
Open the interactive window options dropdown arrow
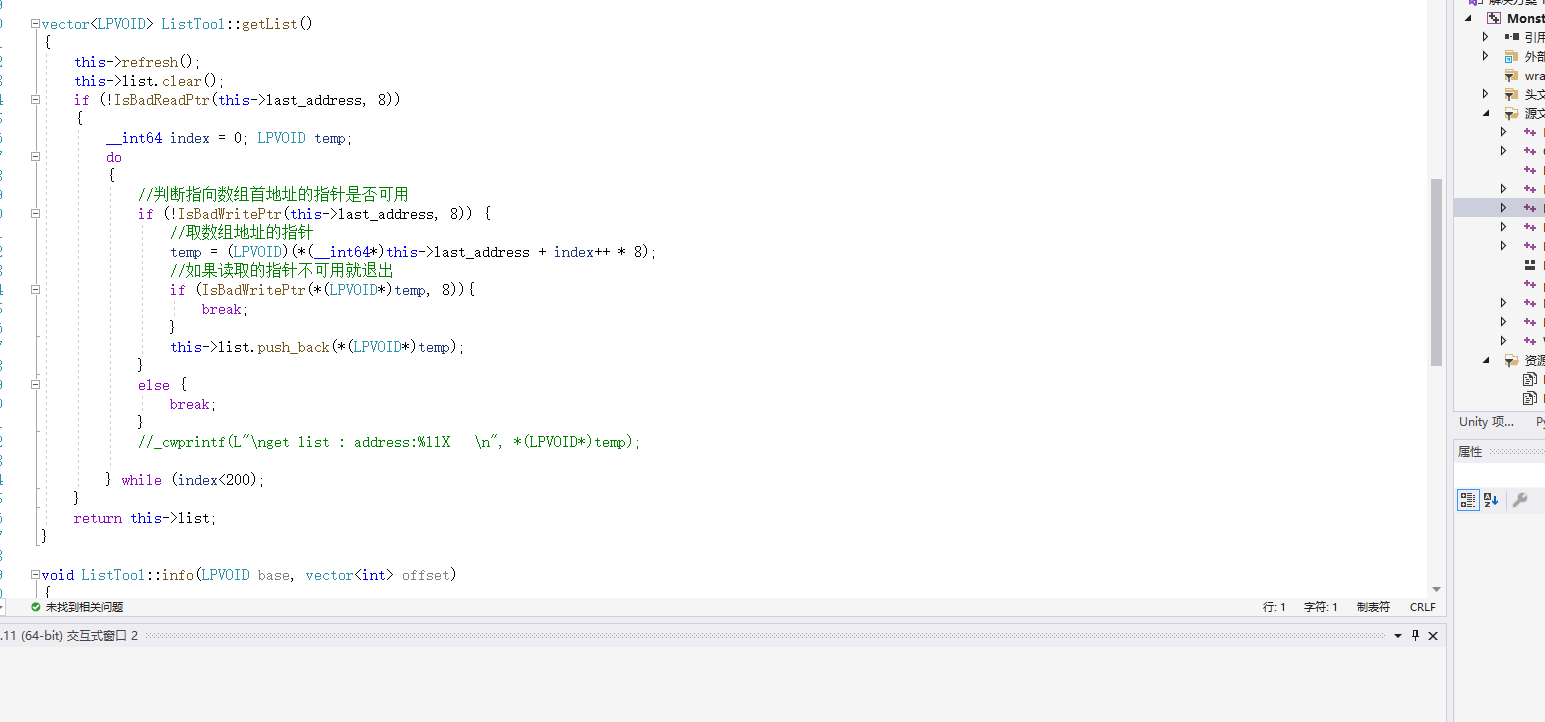pos(1399,635)
